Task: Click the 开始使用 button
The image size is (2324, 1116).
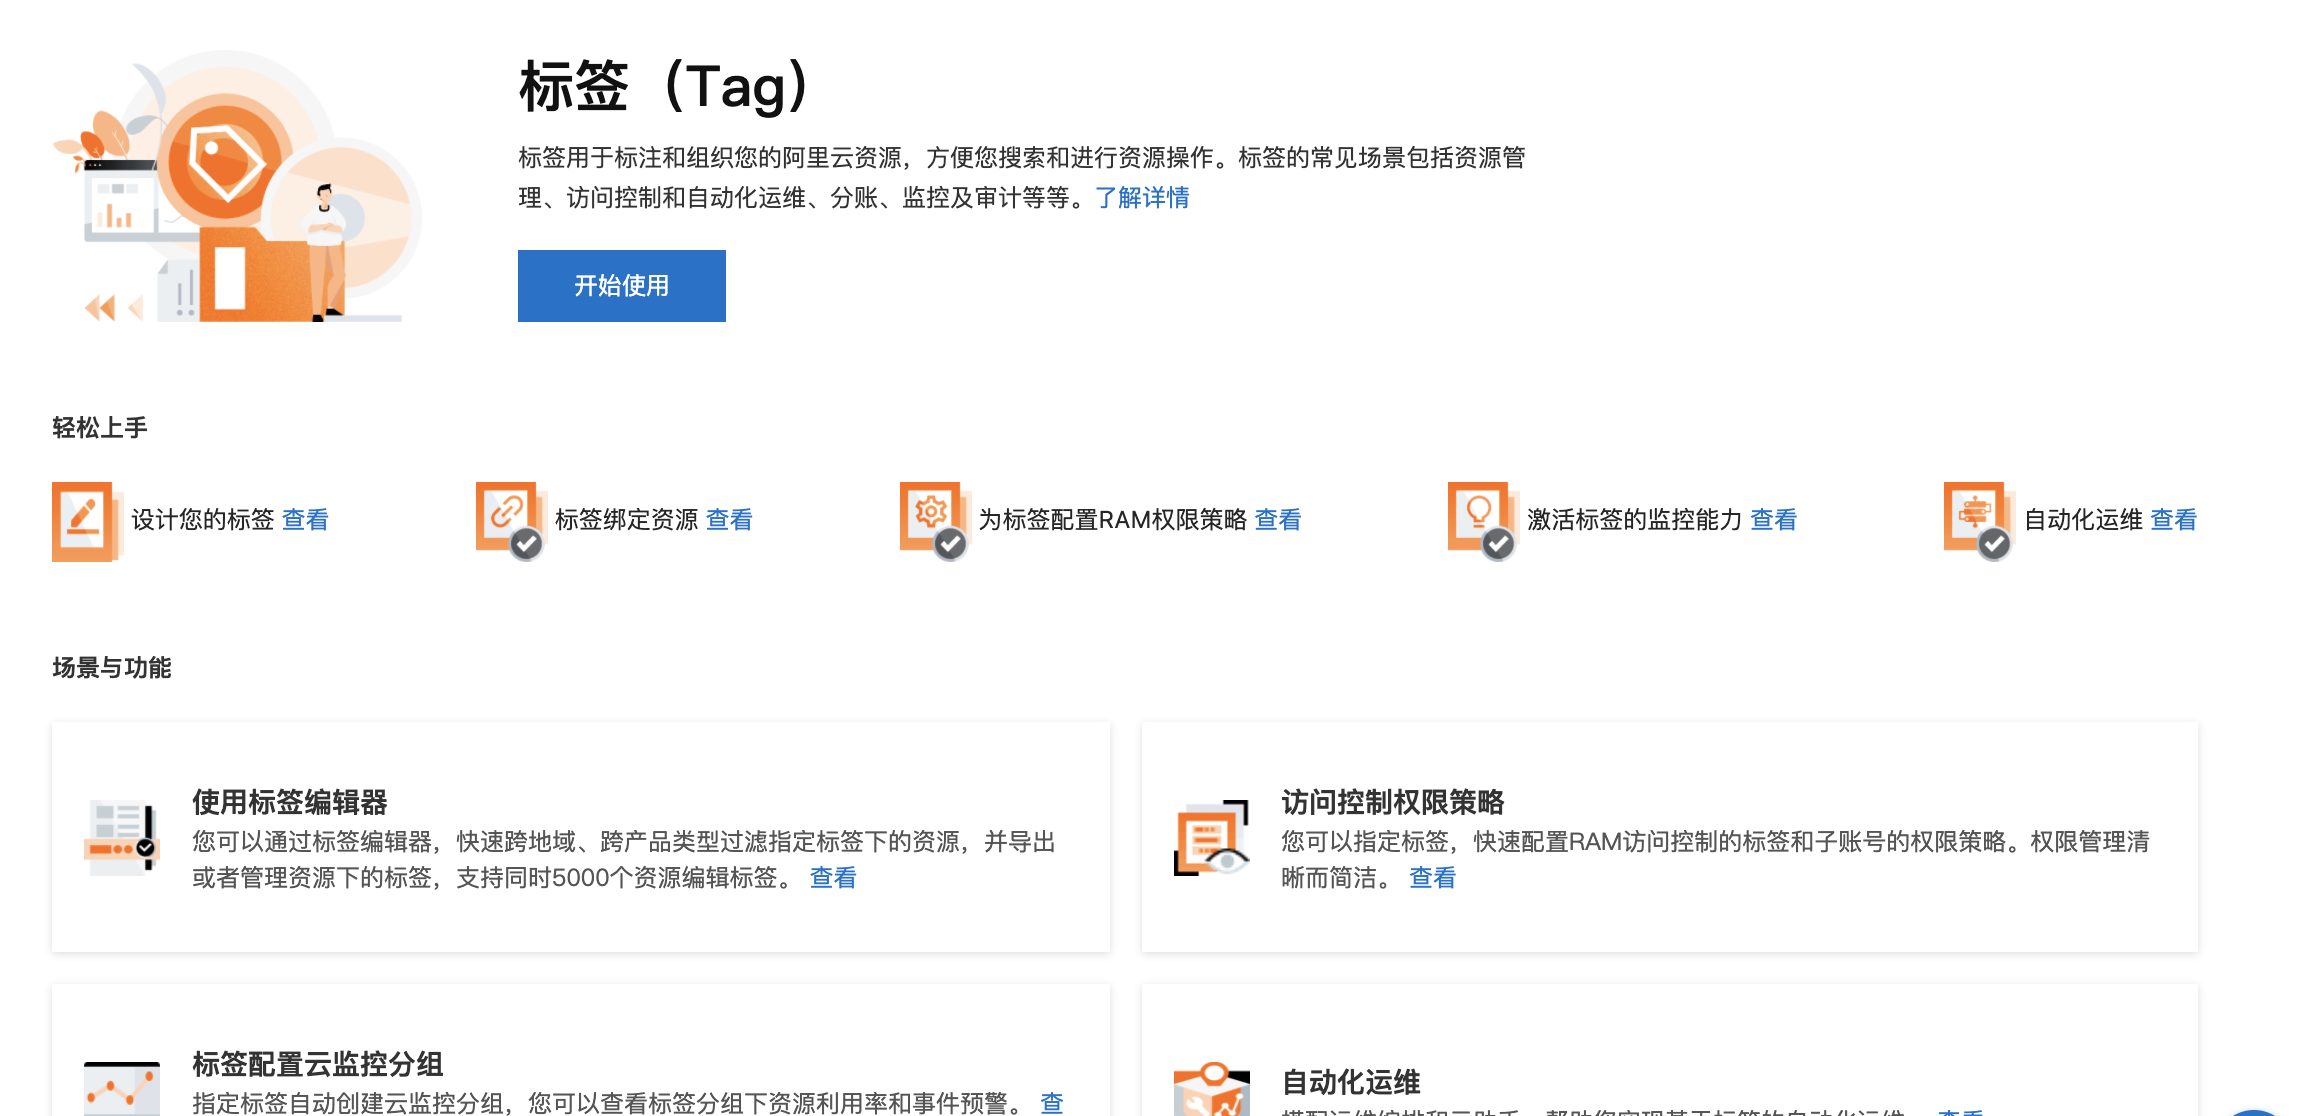Action: [621, 286]
